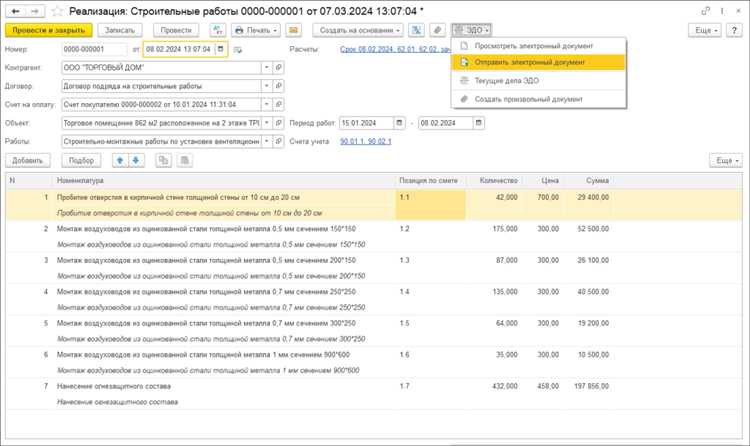The height and width of the screenshot is (446, 750).
Task: Expand the Контрагент dropdown arrow
Action: click(267, 68)
